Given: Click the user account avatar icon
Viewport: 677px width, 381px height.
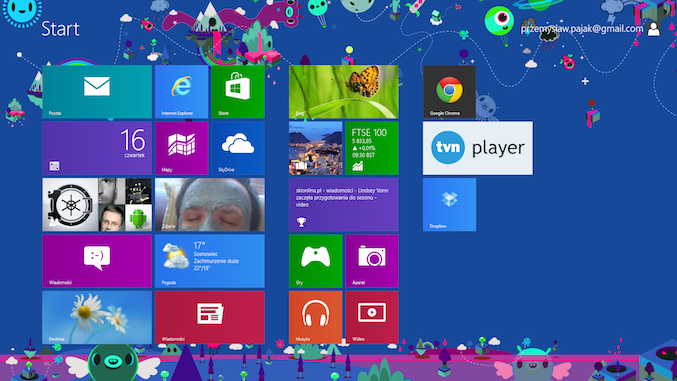Looking at the screenshot, I should point(654,29).
